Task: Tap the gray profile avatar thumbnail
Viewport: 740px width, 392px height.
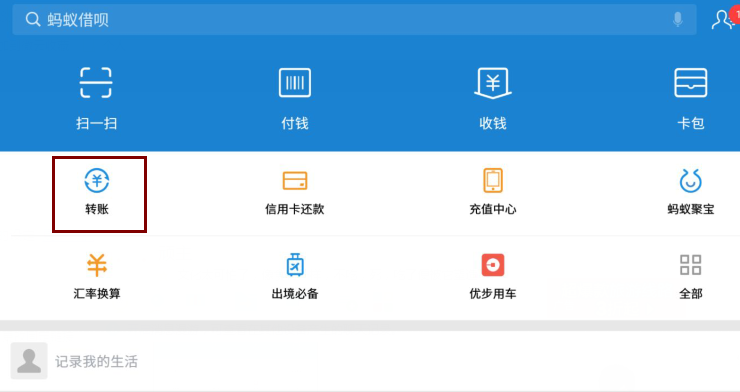Action: 29,361
